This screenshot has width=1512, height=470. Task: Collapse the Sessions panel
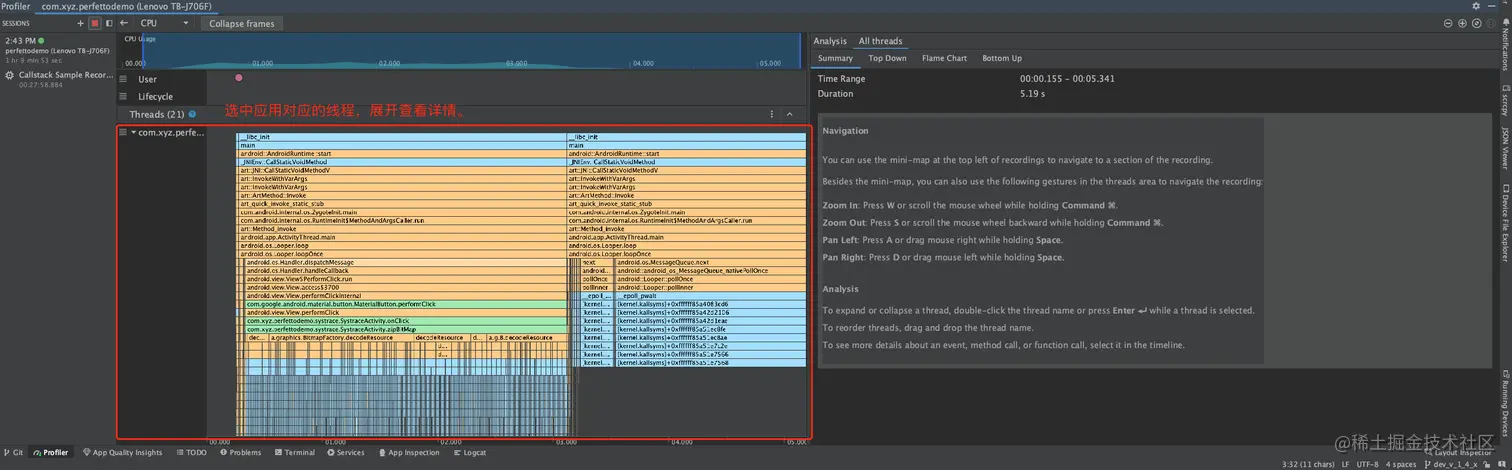(x=109, y=22)
